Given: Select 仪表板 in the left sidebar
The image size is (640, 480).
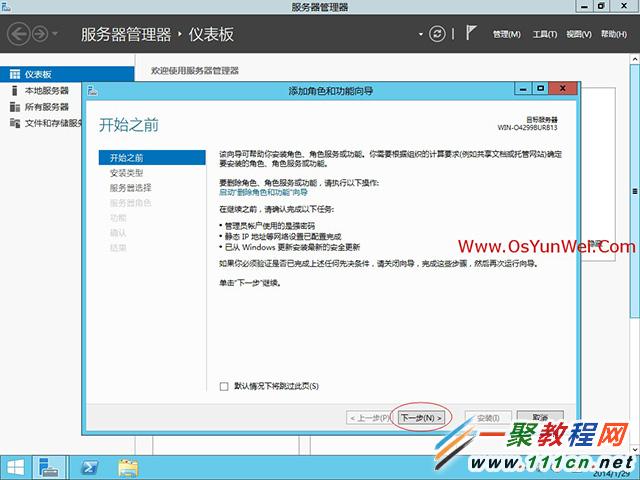Looking at the screenshot, I should click(67, 74).
